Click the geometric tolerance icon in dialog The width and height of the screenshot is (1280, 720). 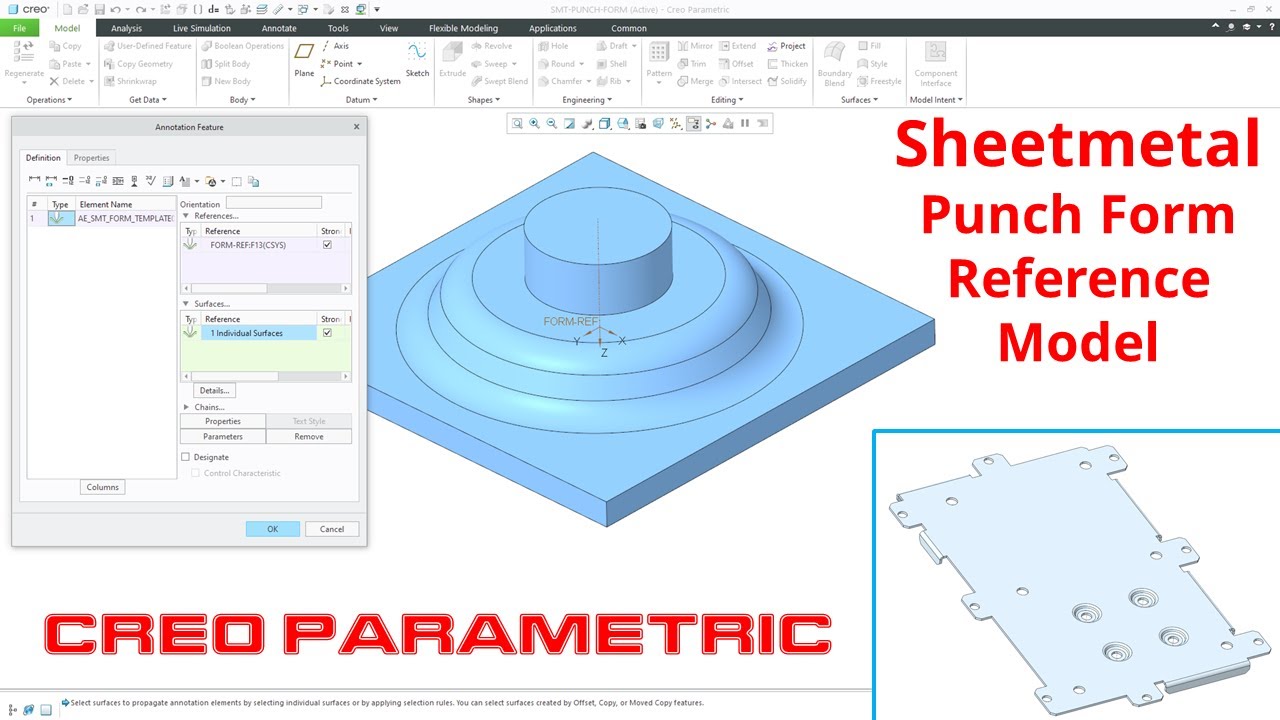[118, 181]
